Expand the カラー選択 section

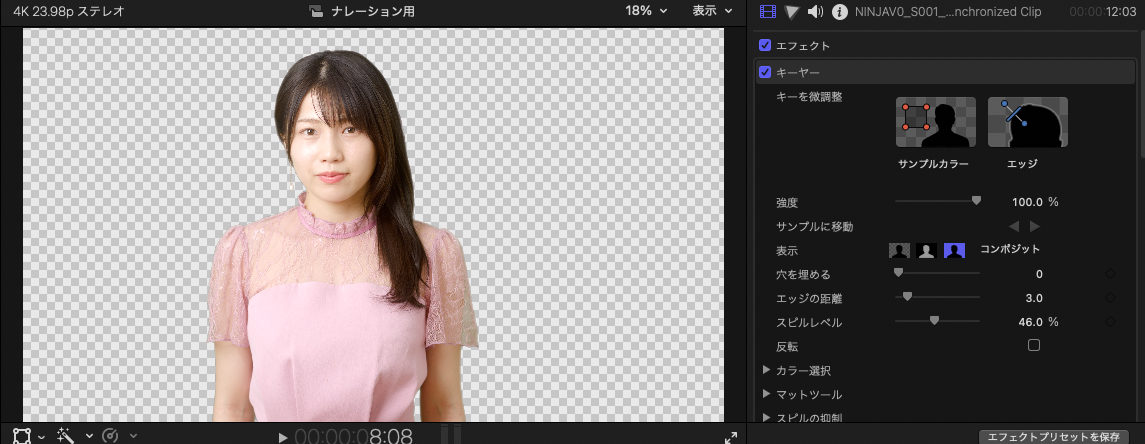click(x=767, y=370)
